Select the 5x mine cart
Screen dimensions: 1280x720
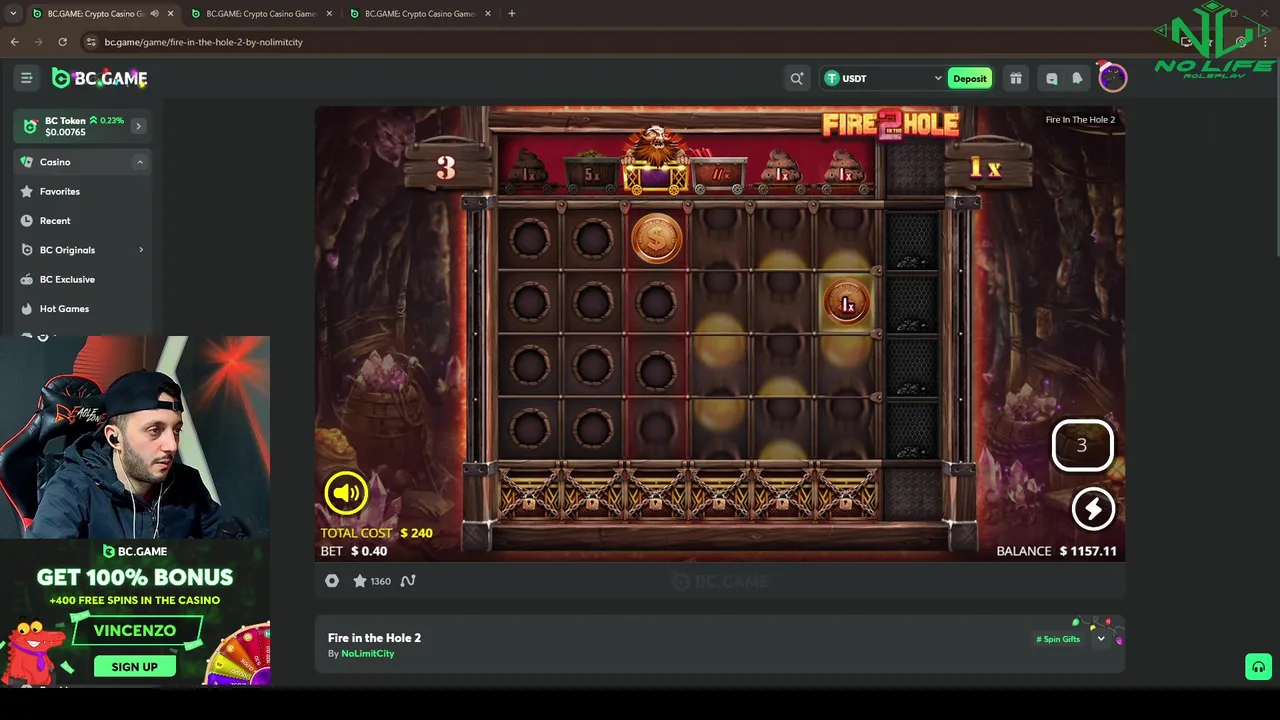(592, 173)
